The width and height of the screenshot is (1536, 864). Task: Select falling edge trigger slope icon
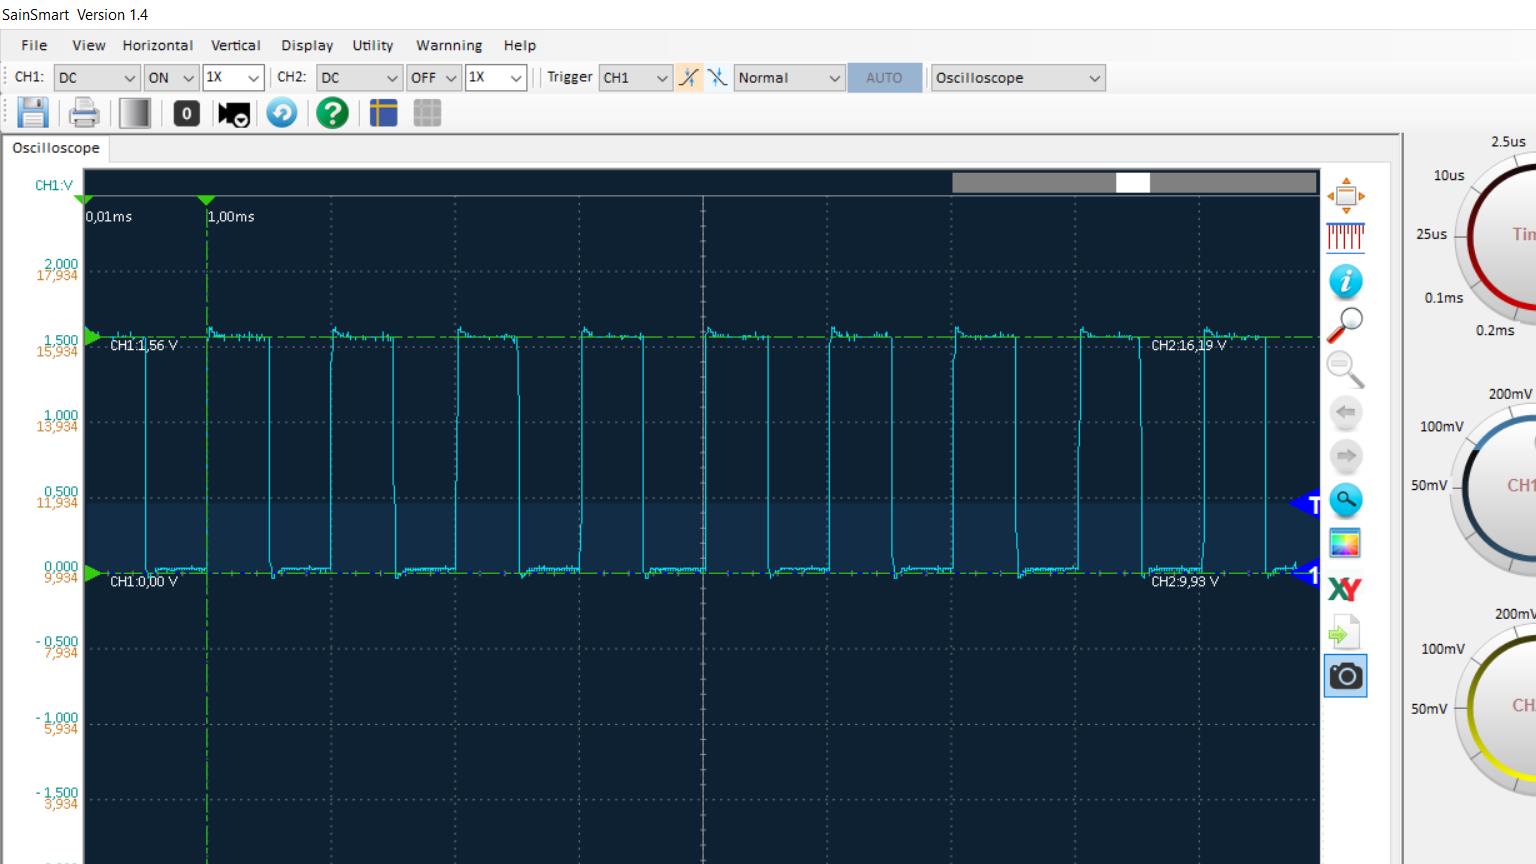pos(717,77)
